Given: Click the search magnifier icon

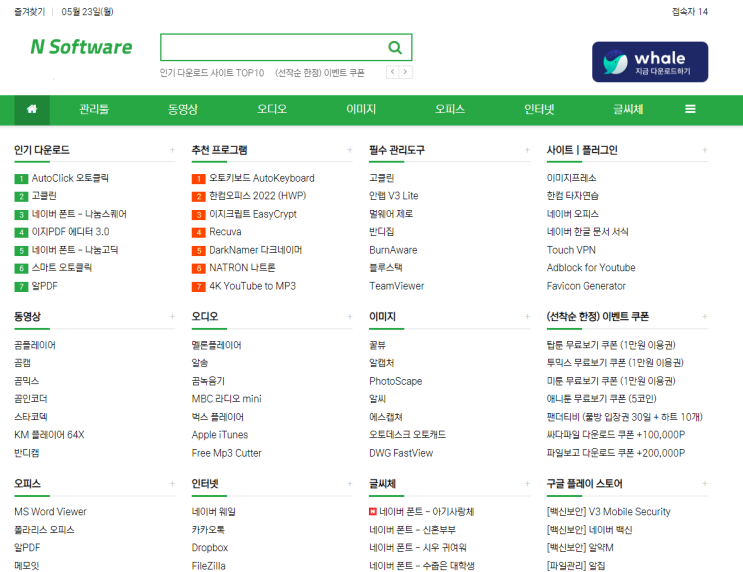Looking at the screenshot, I should pyautogui.click(x=395, y=47).
